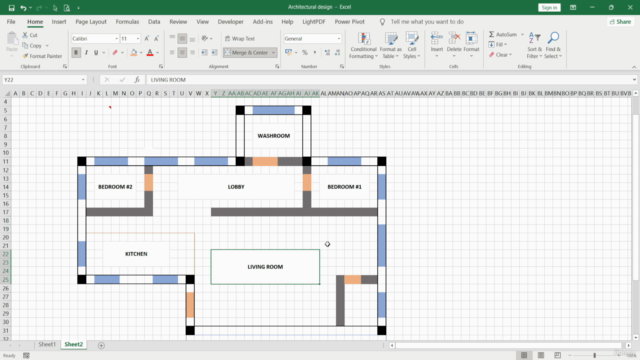The height and width of the screenshot is (360, 640).
Task: Apply Font Color A icon
Action: (150, 53)
